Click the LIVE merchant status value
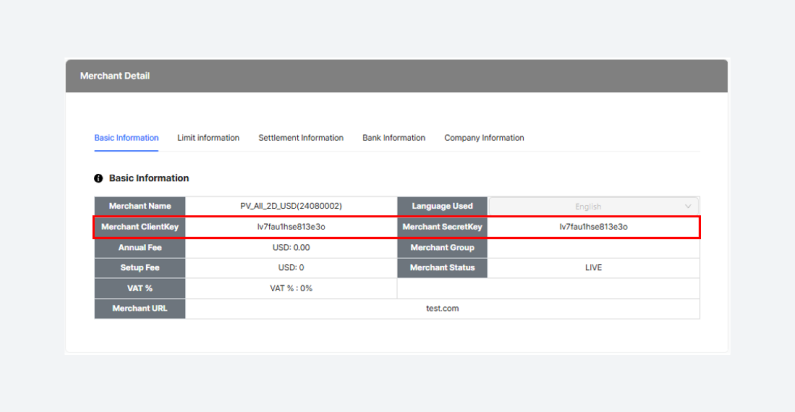Image resolution: width=795 pixels, height=412 pixels. (x=593, y=268)
